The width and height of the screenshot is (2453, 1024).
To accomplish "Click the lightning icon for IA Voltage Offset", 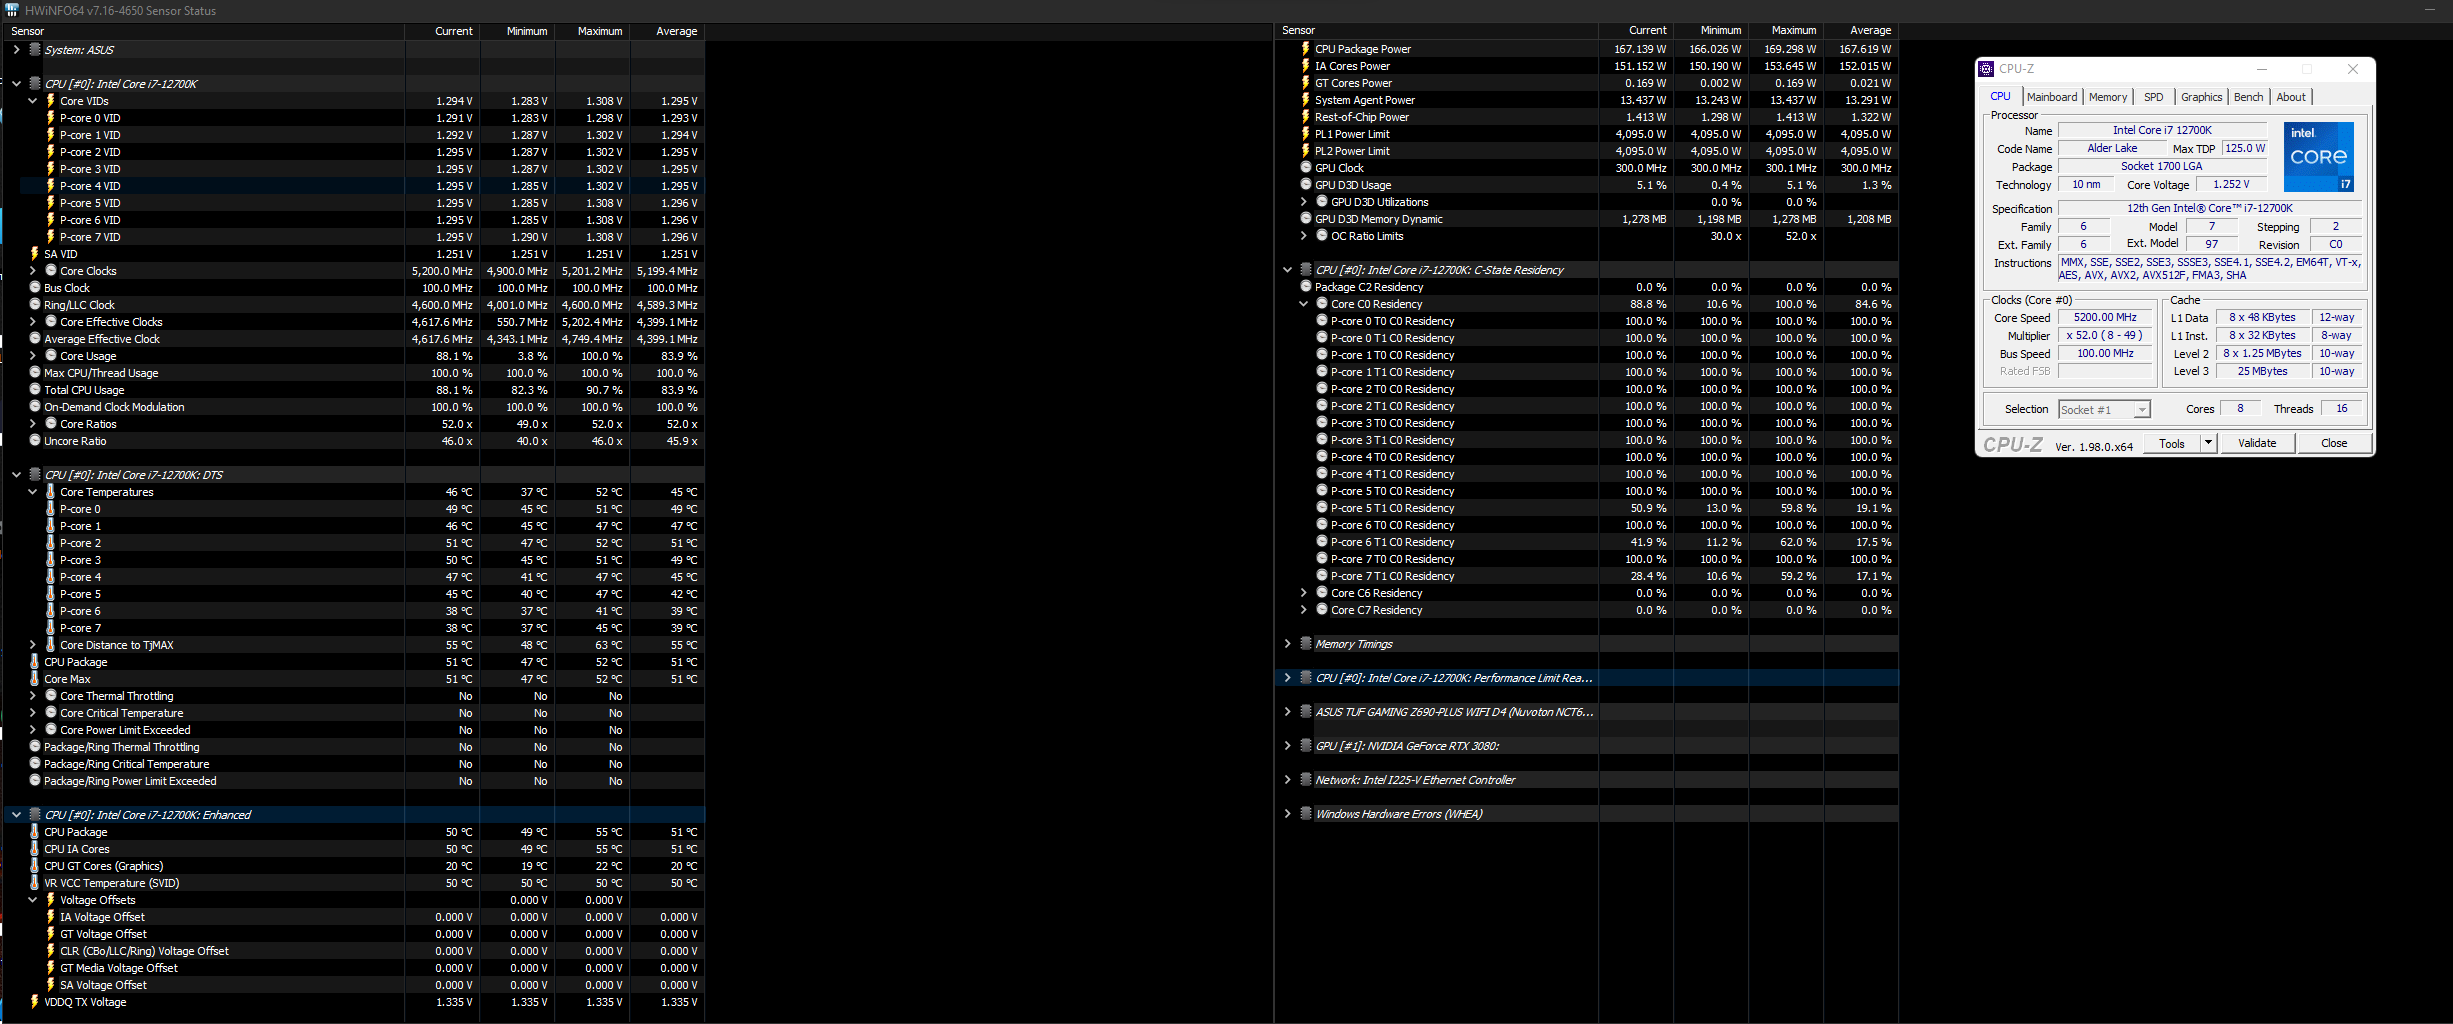I will pos(50,917).
